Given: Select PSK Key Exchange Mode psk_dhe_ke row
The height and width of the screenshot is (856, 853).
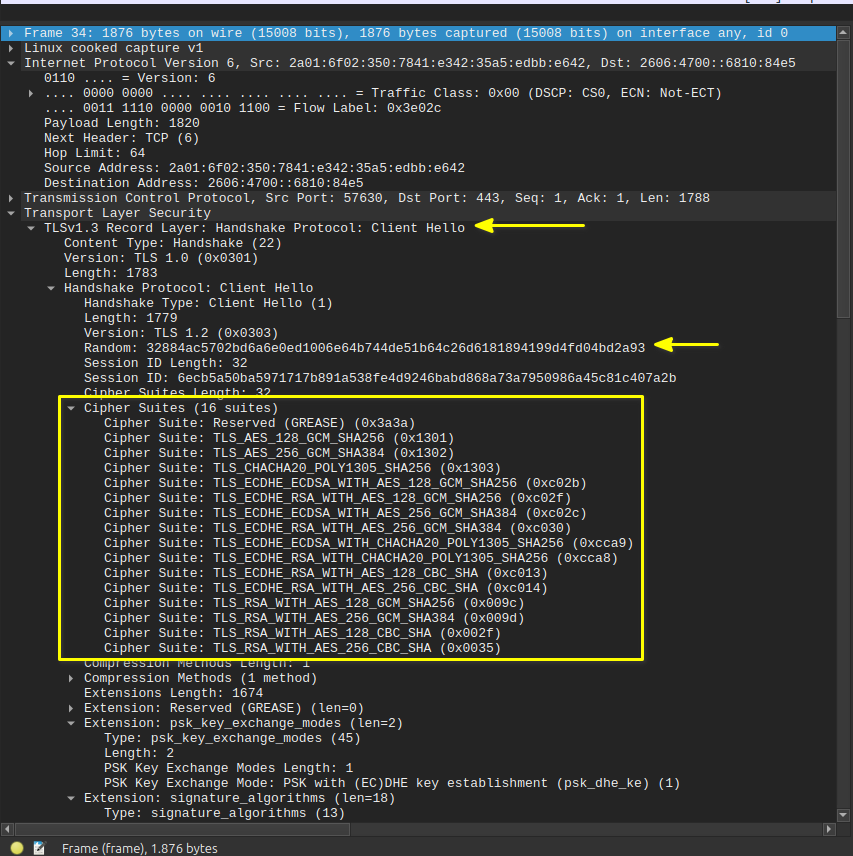Looking at the screenshot, I should (392, 783).
